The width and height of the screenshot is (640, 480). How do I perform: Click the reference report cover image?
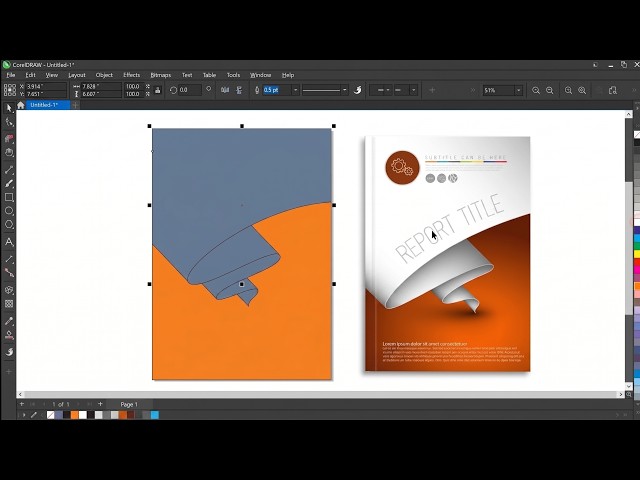pos(447,254)
